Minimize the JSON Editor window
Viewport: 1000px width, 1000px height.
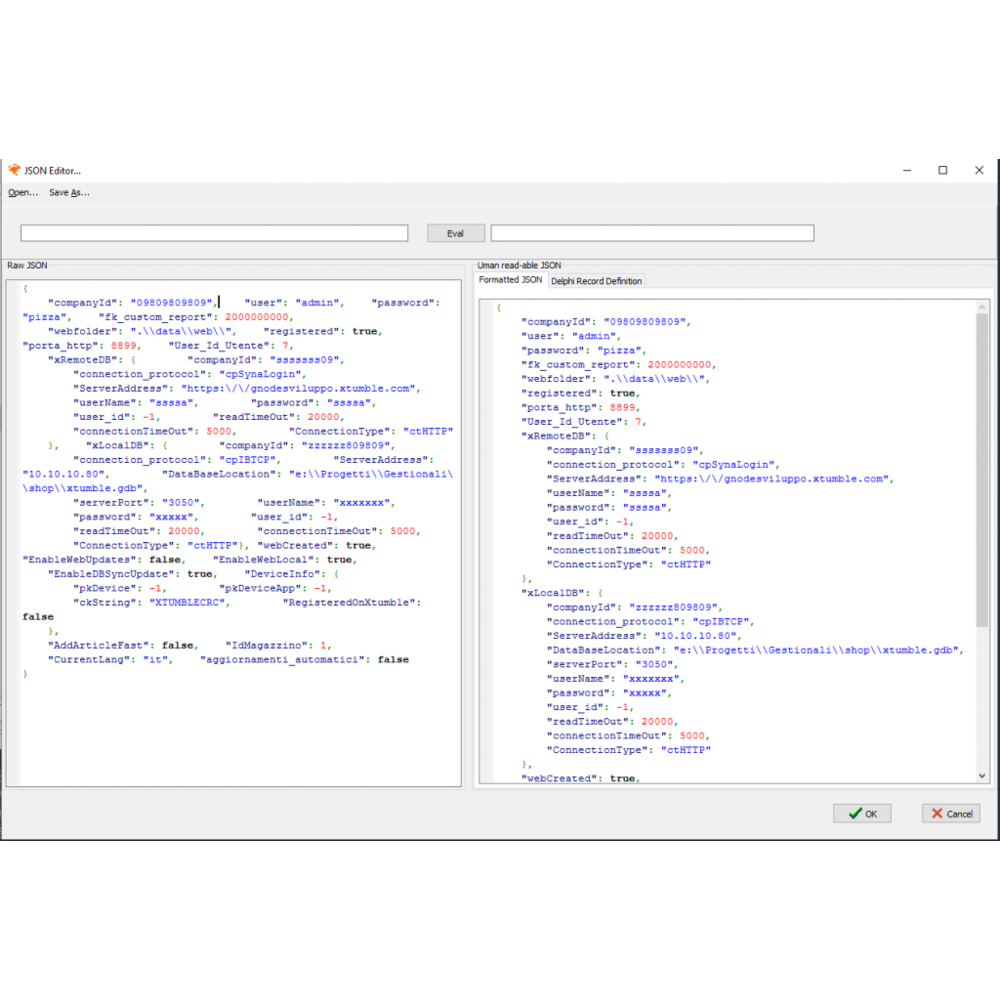[x=906, y=170]
